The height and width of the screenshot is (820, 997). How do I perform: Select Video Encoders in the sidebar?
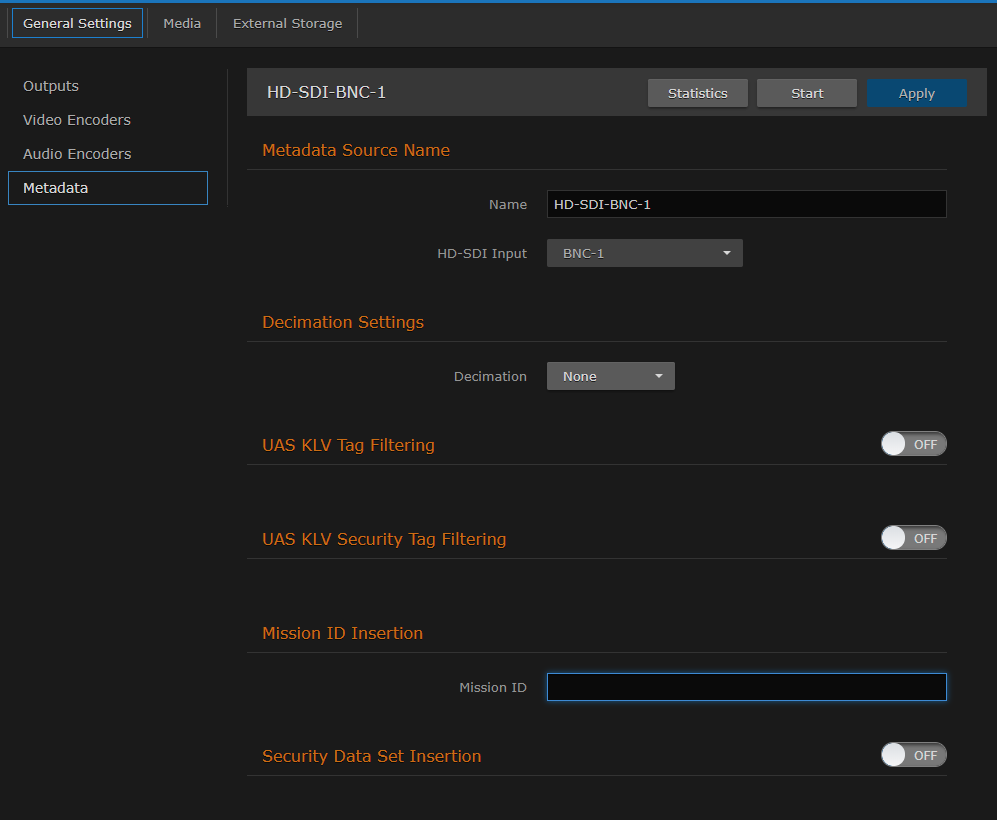pos(76,120)
